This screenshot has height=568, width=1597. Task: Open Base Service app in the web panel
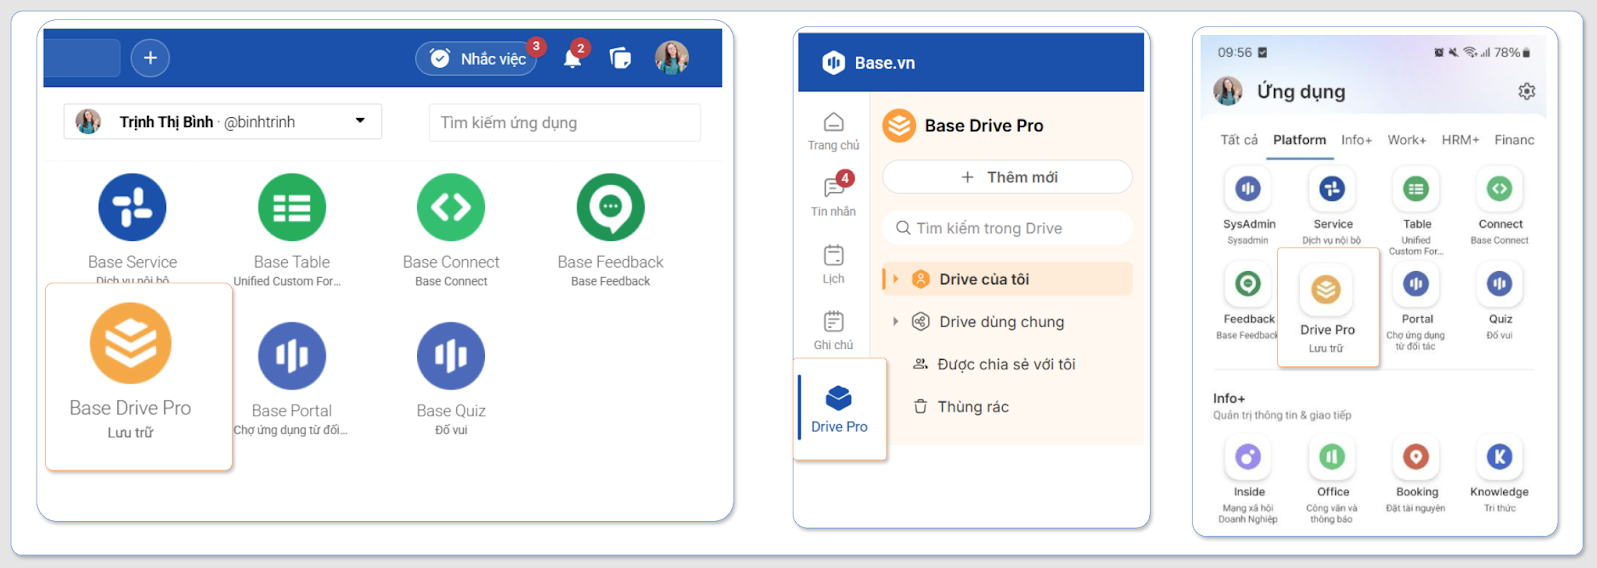click(x=132, y=208)
